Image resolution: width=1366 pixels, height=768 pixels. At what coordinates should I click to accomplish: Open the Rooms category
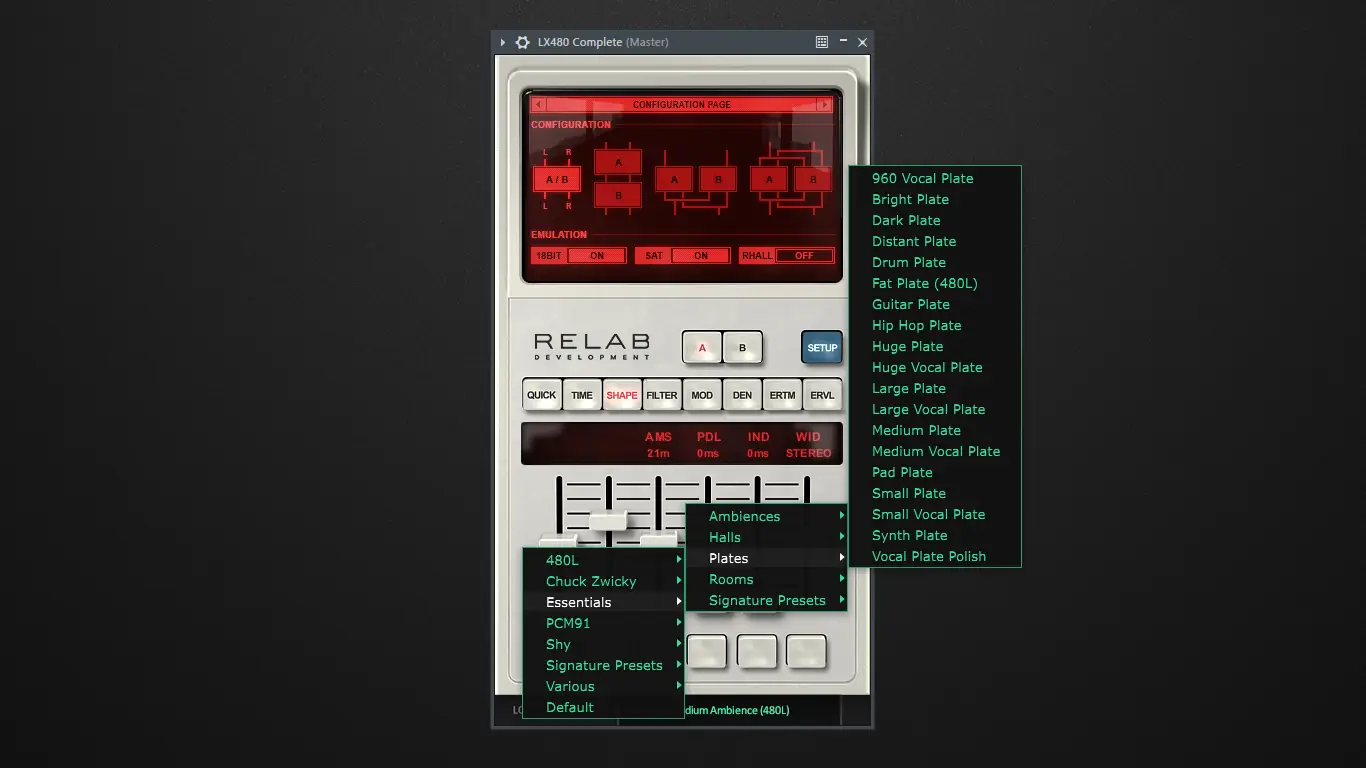tap(767, 579)
